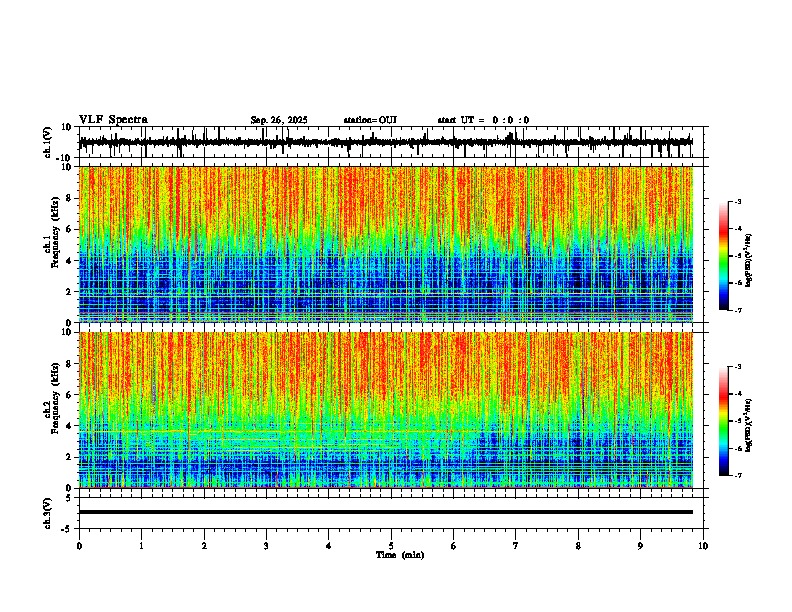The image size is (792, 612).
Task: Click the "station=OUI" label
Action: click(x=370, y=120)
